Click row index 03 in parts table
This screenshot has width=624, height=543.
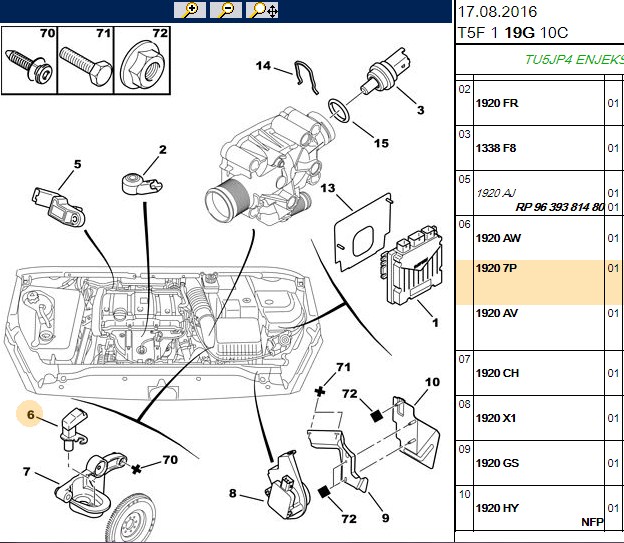click(x=464, y=134)
